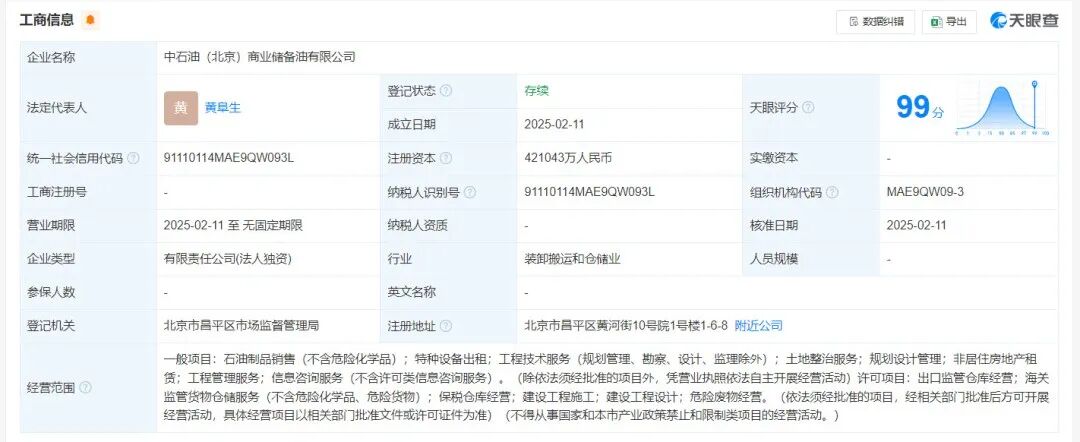Click the help icon beside 经营范围
Viewport: 1080px width, 442px height.
pyautogui.click(x=85, y=388)
